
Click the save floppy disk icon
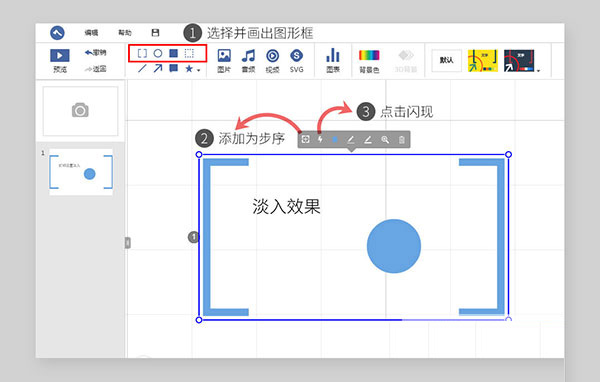(x=155, y=33)
